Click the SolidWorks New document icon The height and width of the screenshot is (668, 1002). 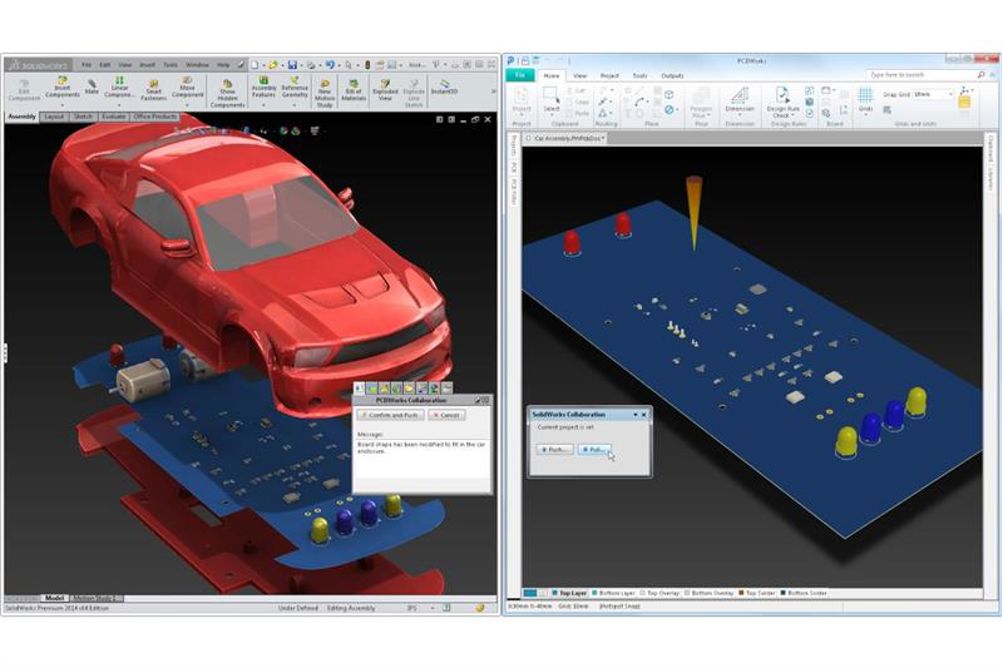[x=254, y=65]
